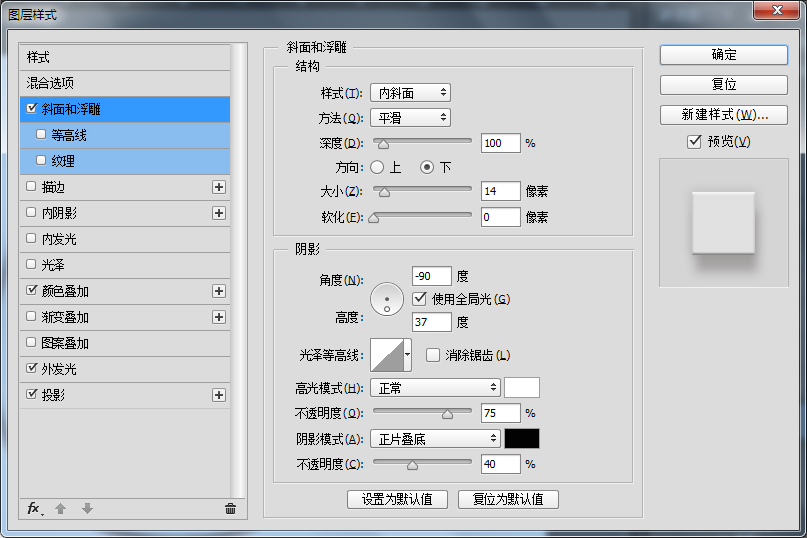Open the 样式 dropdown showing 内斜面
The height and width of the screenshot is (538, 807).
coord(410,93)
